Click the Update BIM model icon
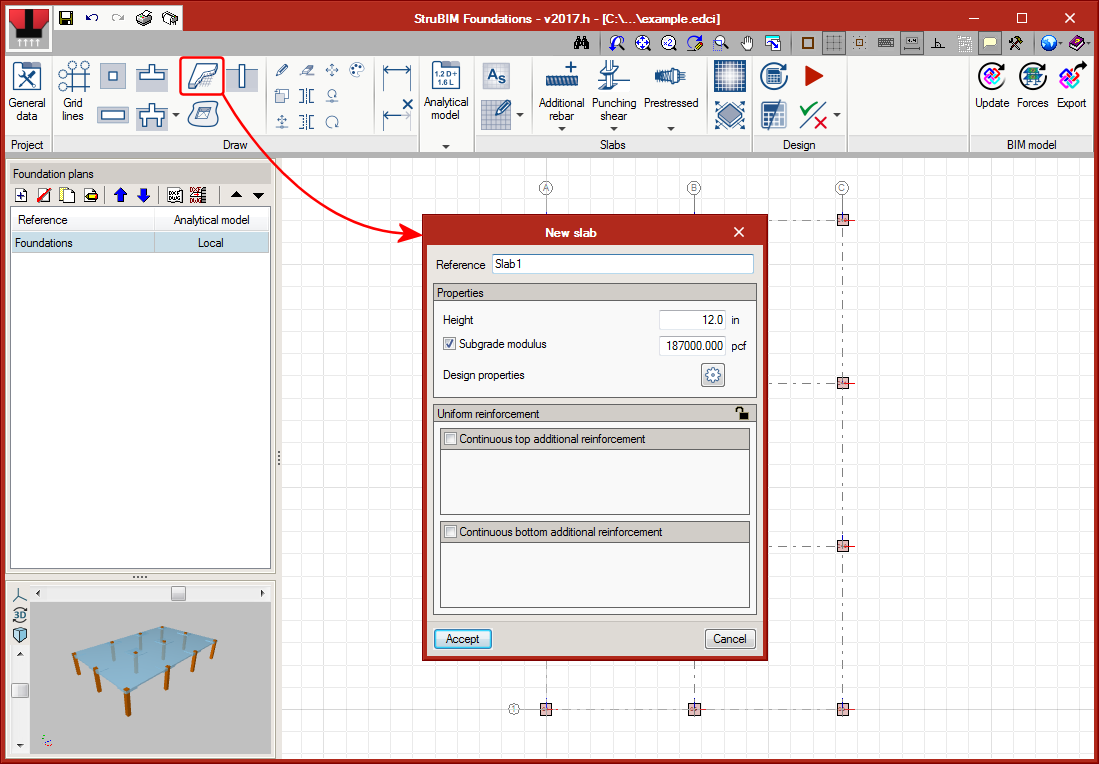1099x764 pixels. (992, 84)
